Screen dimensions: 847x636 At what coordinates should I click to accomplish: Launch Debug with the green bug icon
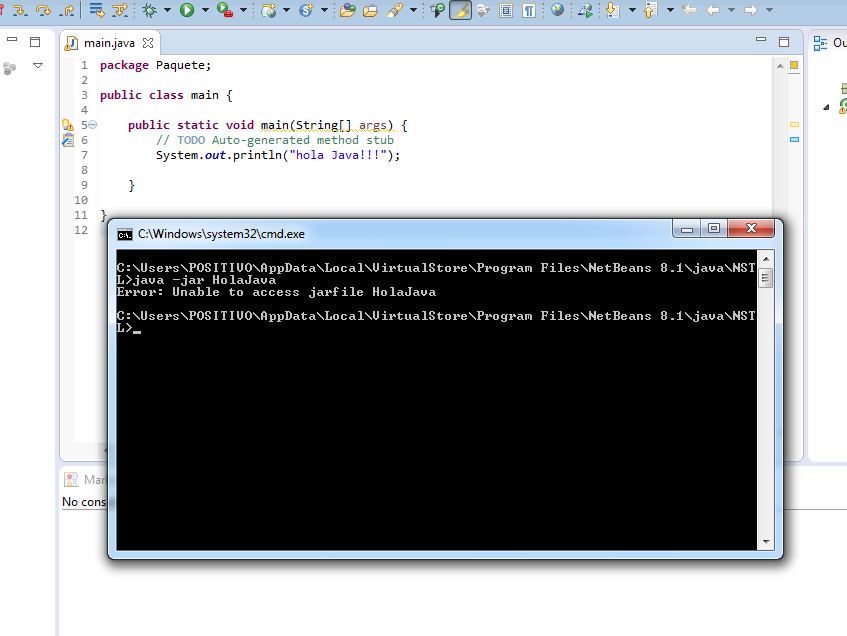point(150,10)
